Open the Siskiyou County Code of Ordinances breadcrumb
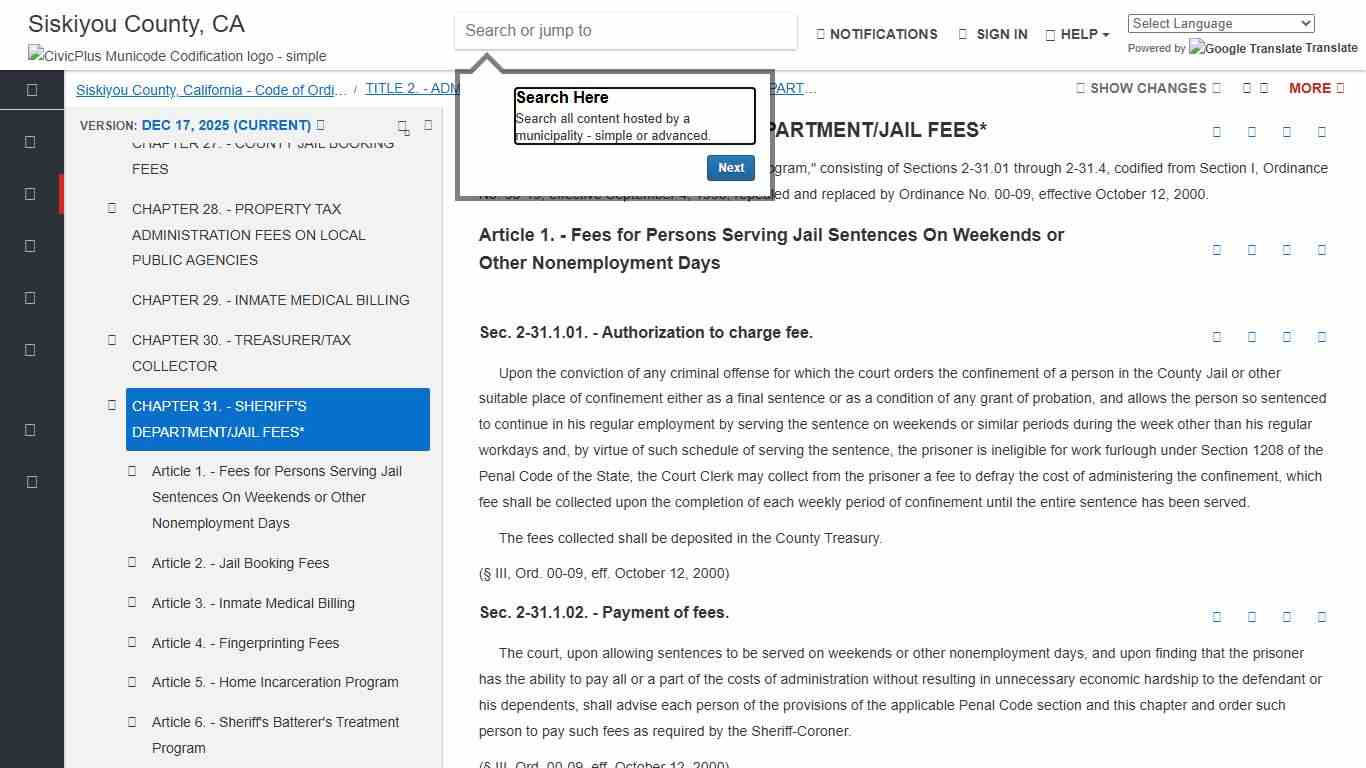Screen dimensions: 1366x768 (211, 90)
